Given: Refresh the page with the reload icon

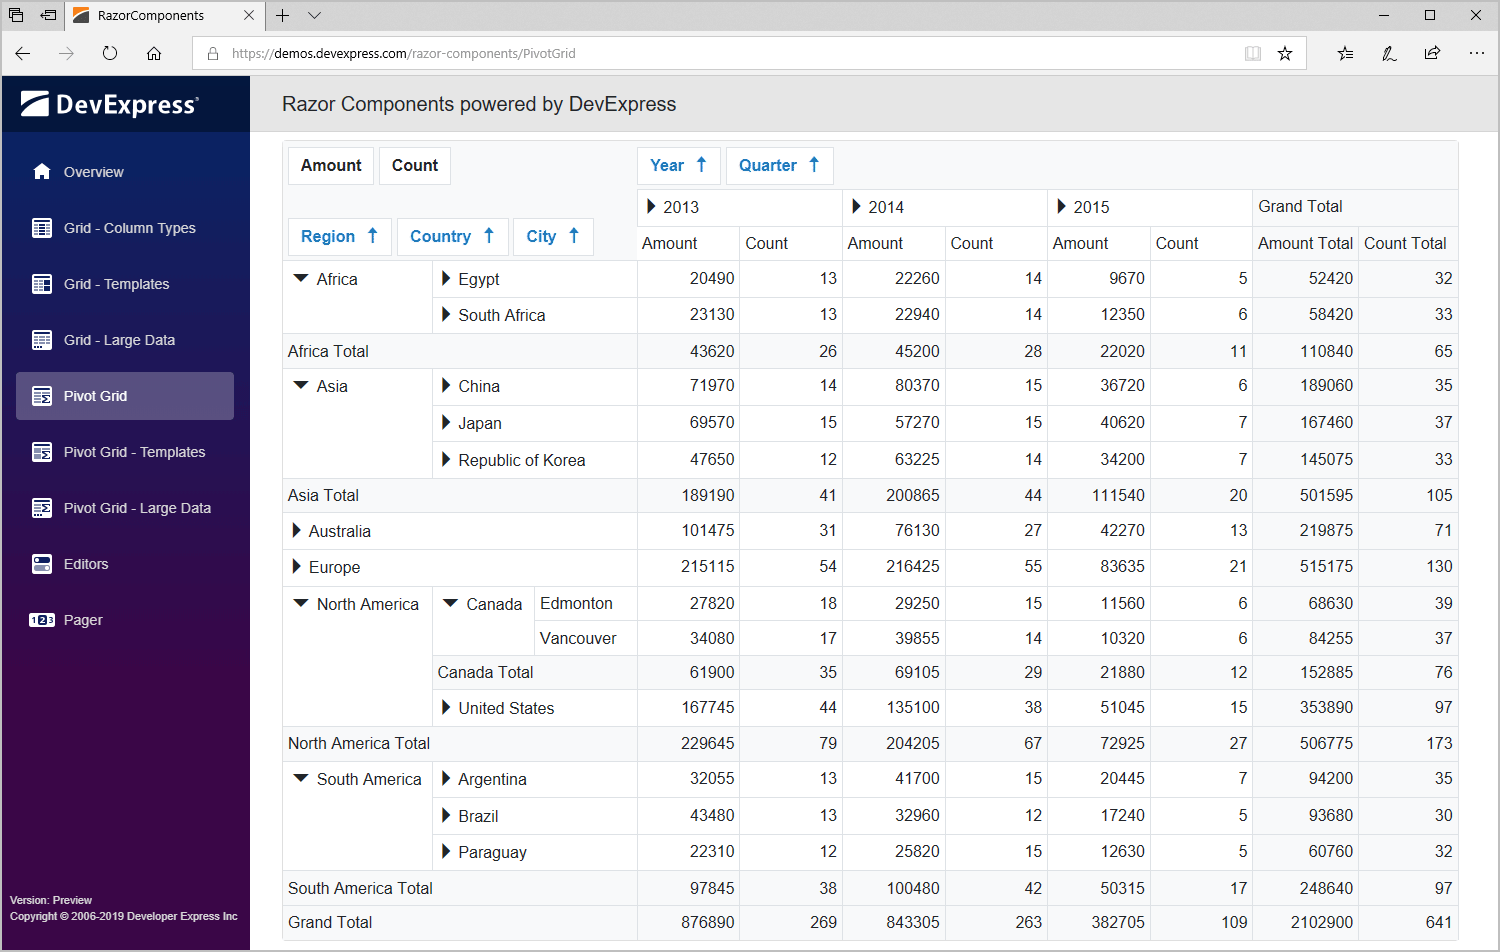Looking at the screenshot, I should 110,53.
